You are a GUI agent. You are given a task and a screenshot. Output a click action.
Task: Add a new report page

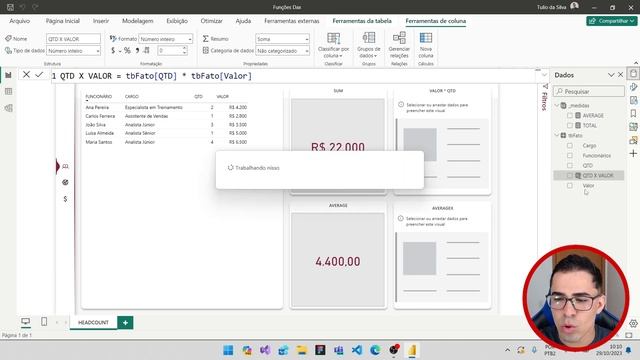pyautogui.click(x=125, y=322)
